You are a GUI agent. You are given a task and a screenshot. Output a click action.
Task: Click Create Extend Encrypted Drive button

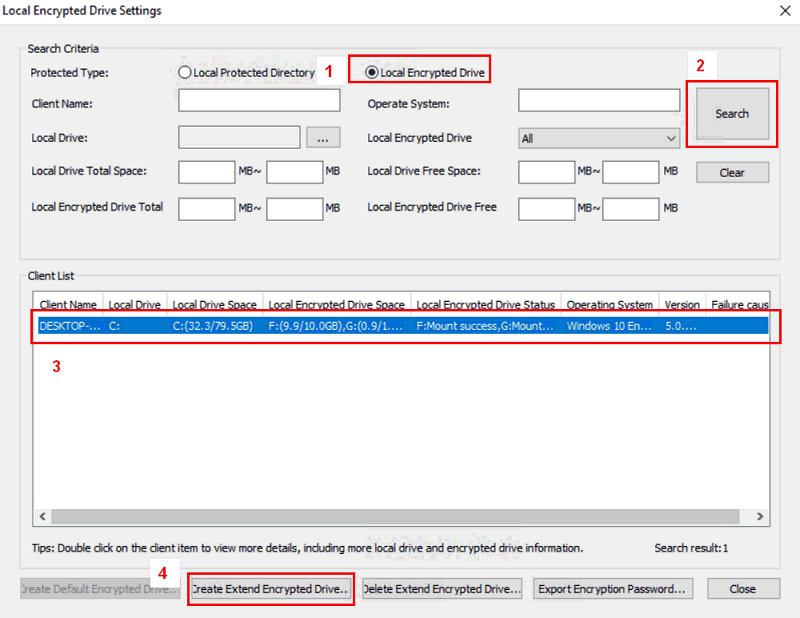tap(271, 589)
